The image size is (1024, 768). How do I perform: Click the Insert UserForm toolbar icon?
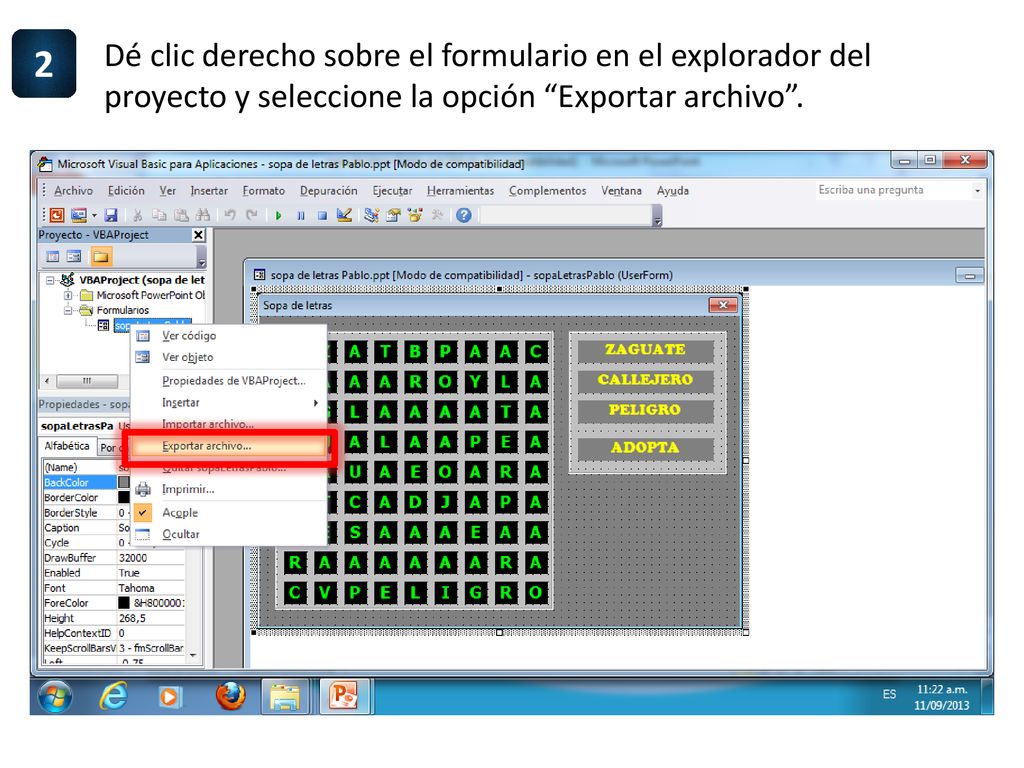tap(79, 215)
